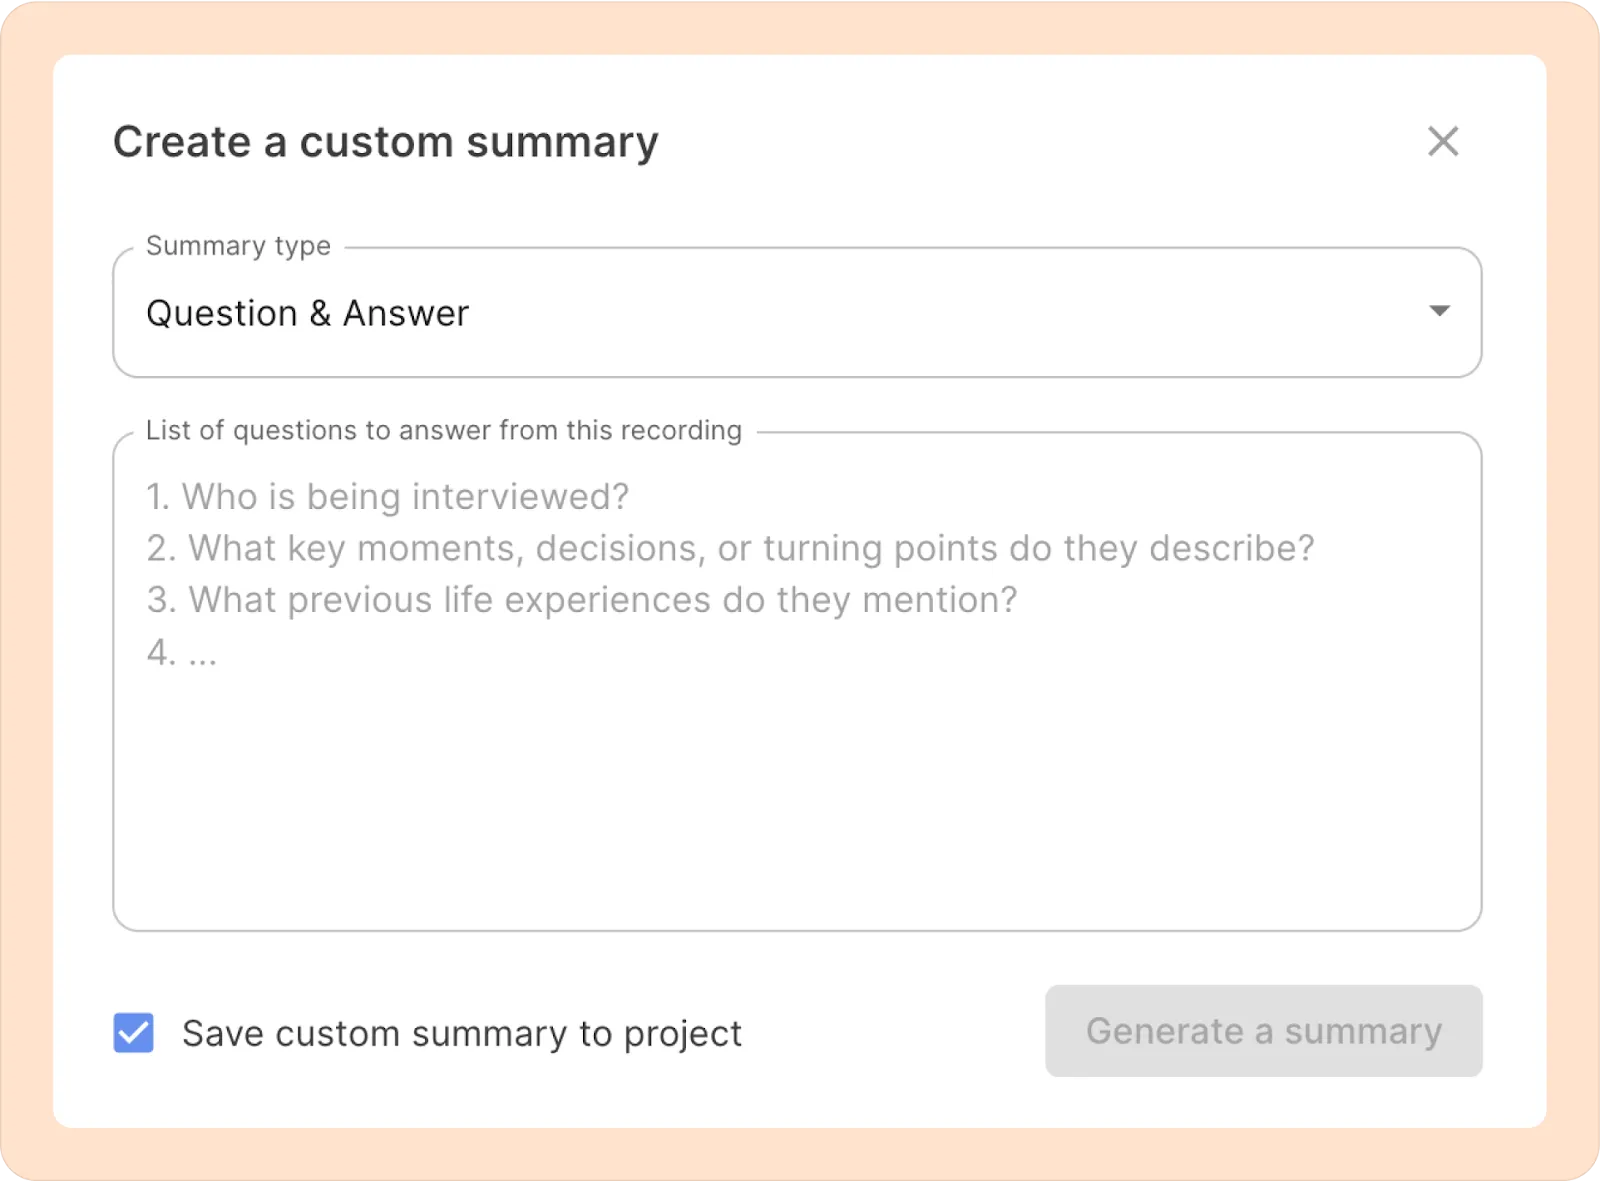
Task: Click the selected 'Question & Answer' text
Action: [x=307, y=314]
